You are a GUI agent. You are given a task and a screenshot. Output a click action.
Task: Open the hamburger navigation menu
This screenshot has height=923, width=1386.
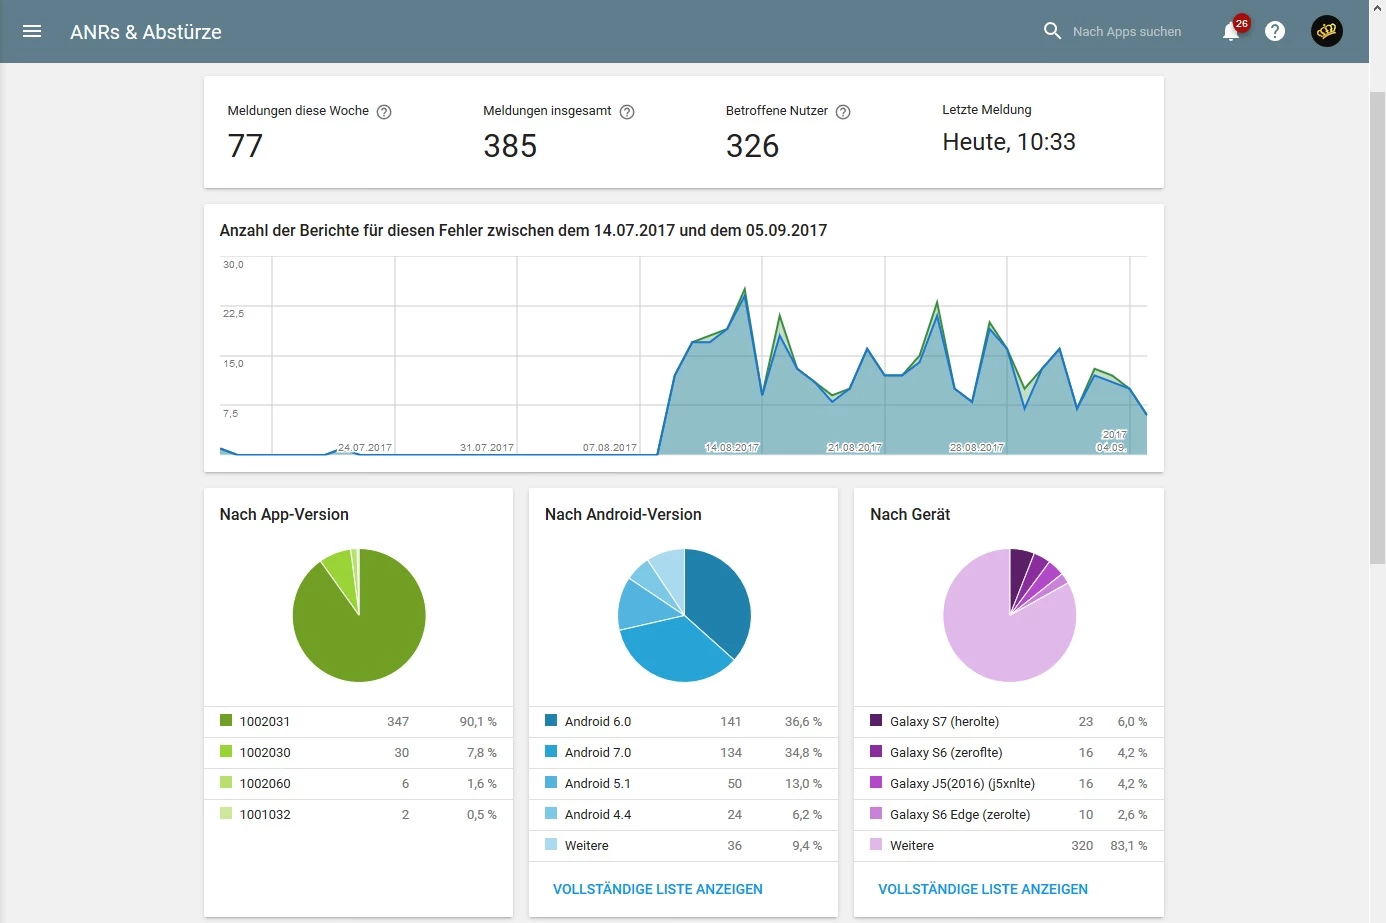pyautogui.click(x=32, y=31)
